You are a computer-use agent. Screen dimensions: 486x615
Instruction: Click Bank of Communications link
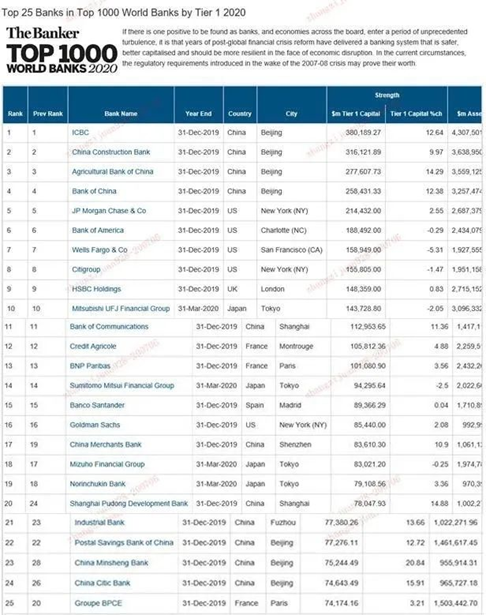click(x=109, y=327)
